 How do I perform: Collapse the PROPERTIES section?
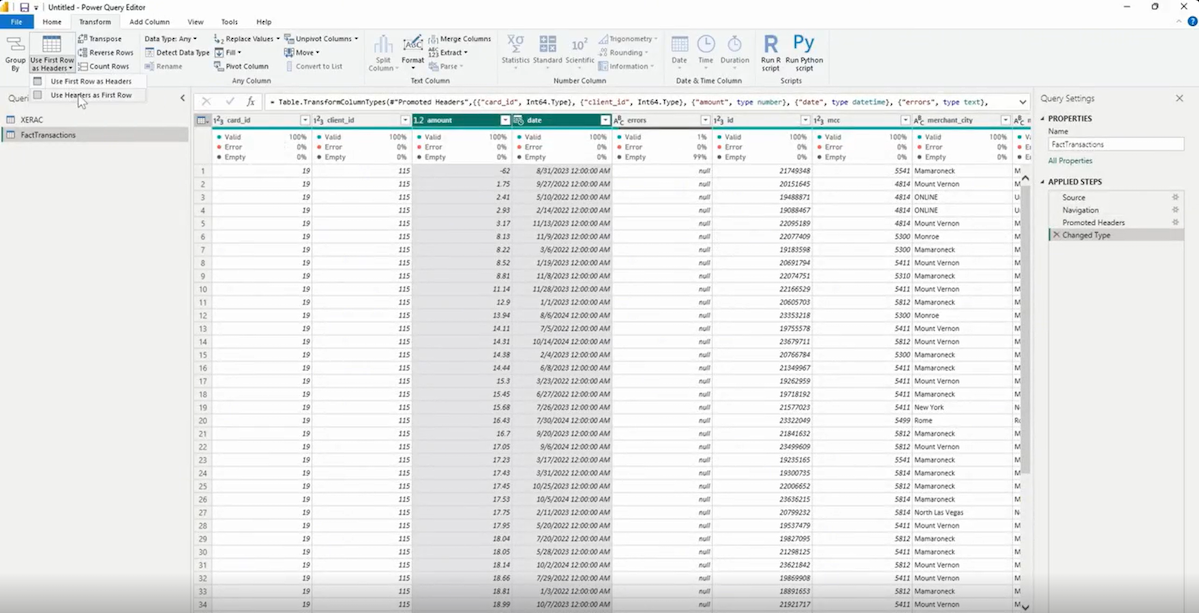[1041, 118]
